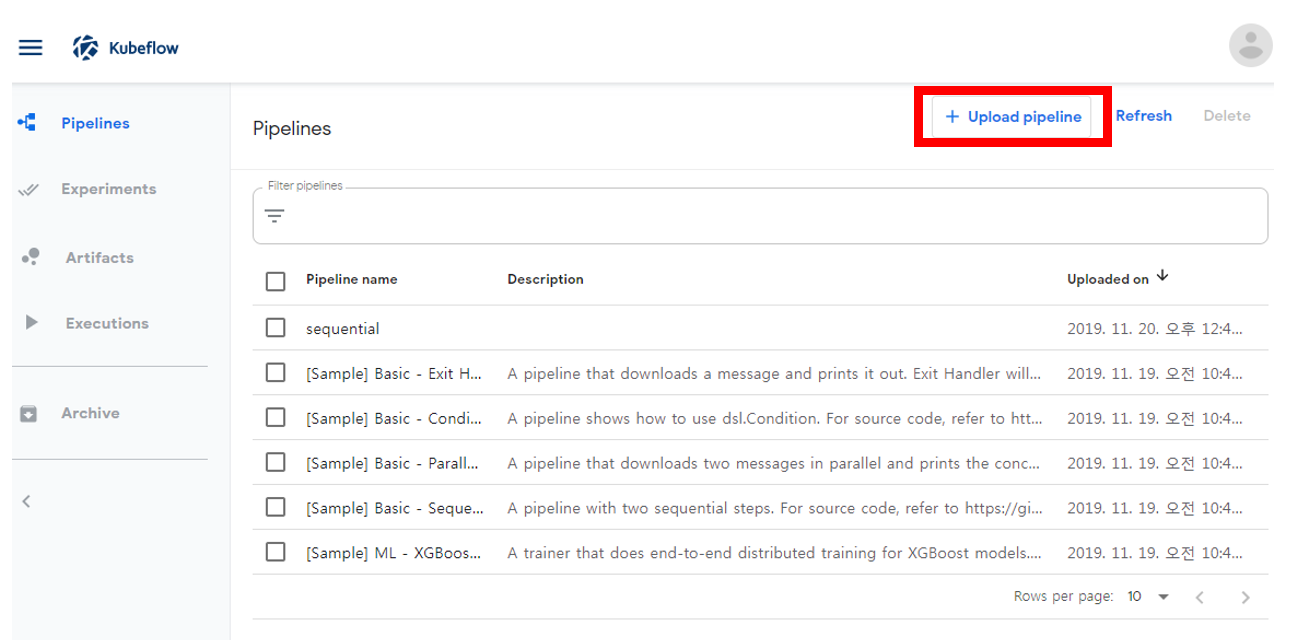This screenshot has height=640, width=1294.
Task: Click the dsl.Condition pipeline description text
Action: tap(775, 419)
